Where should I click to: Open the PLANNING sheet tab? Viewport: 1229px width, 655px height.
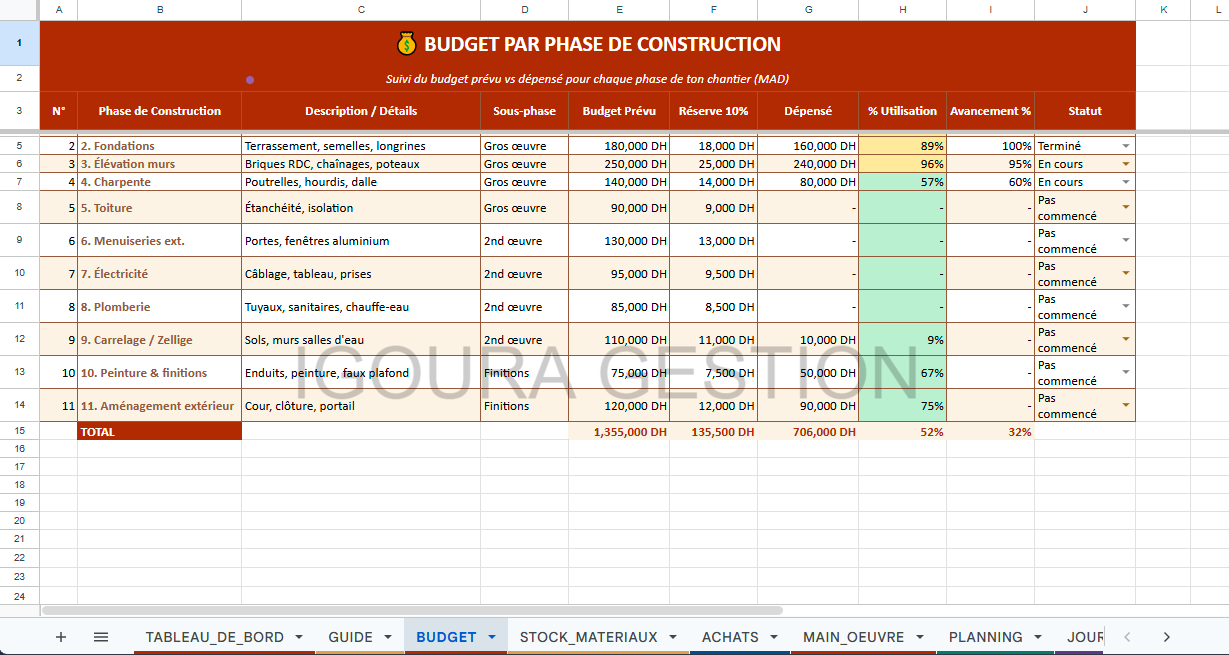point(985,637)
